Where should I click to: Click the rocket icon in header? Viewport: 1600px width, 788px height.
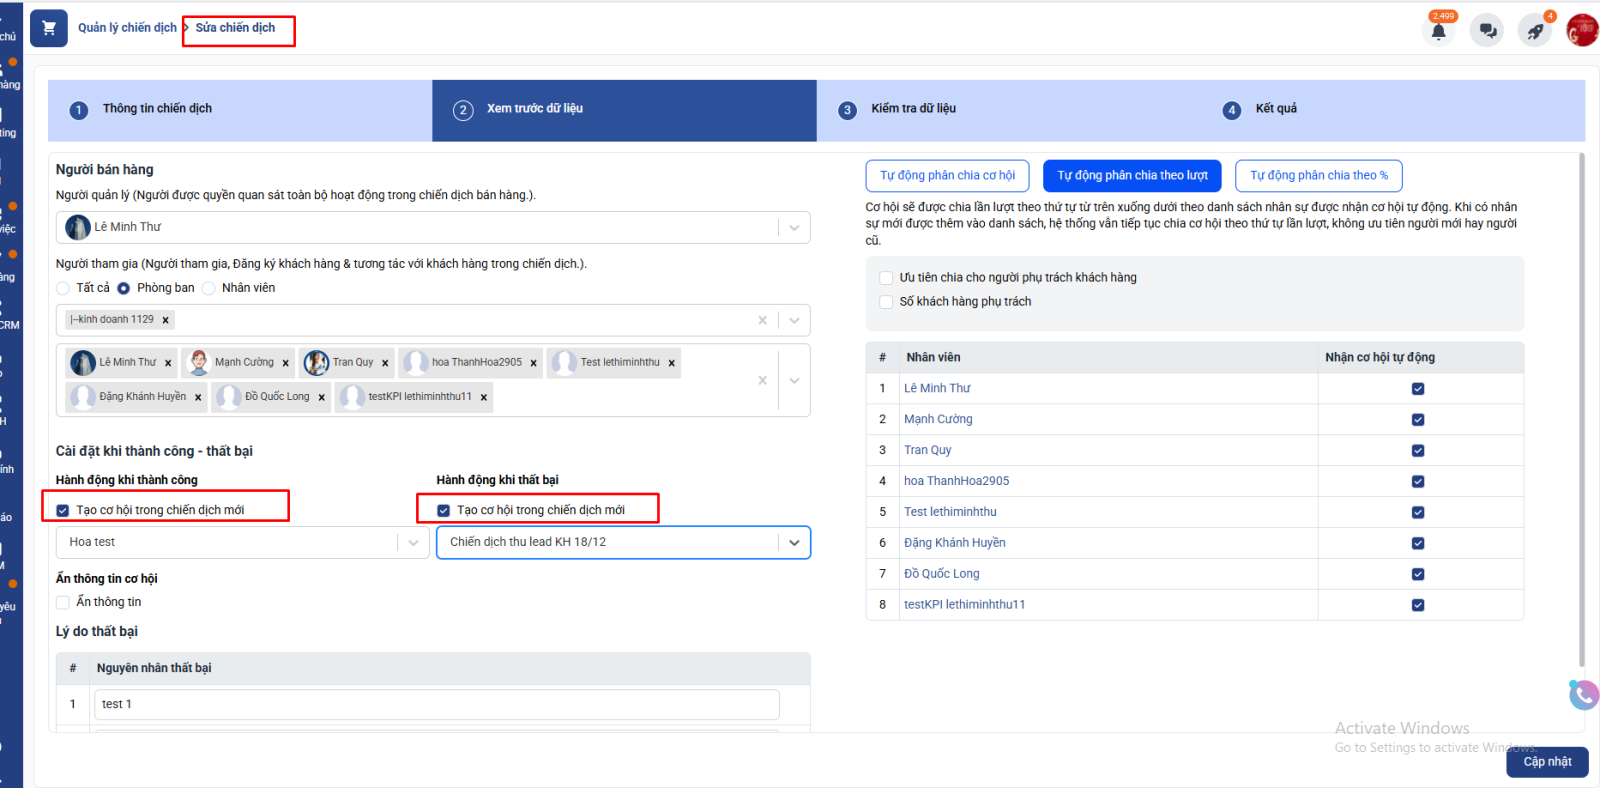[x=1534, y=31]
